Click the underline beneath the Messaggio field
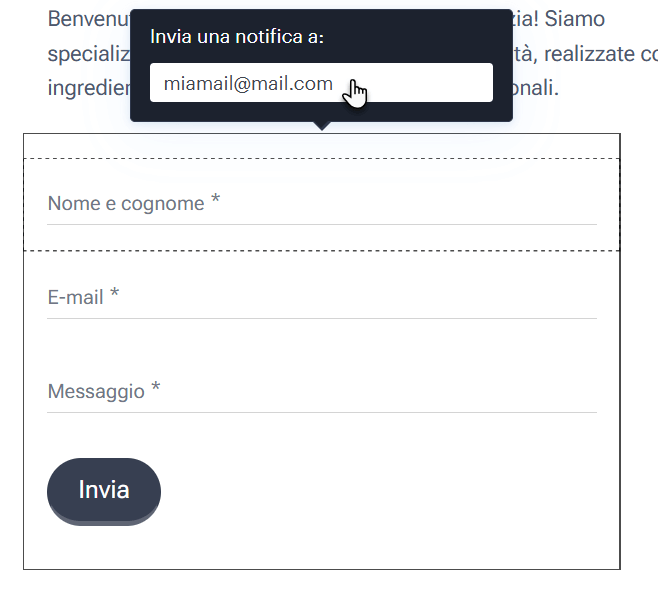The height and width of the screenshot is (589, 658). (x=322, y=412)
